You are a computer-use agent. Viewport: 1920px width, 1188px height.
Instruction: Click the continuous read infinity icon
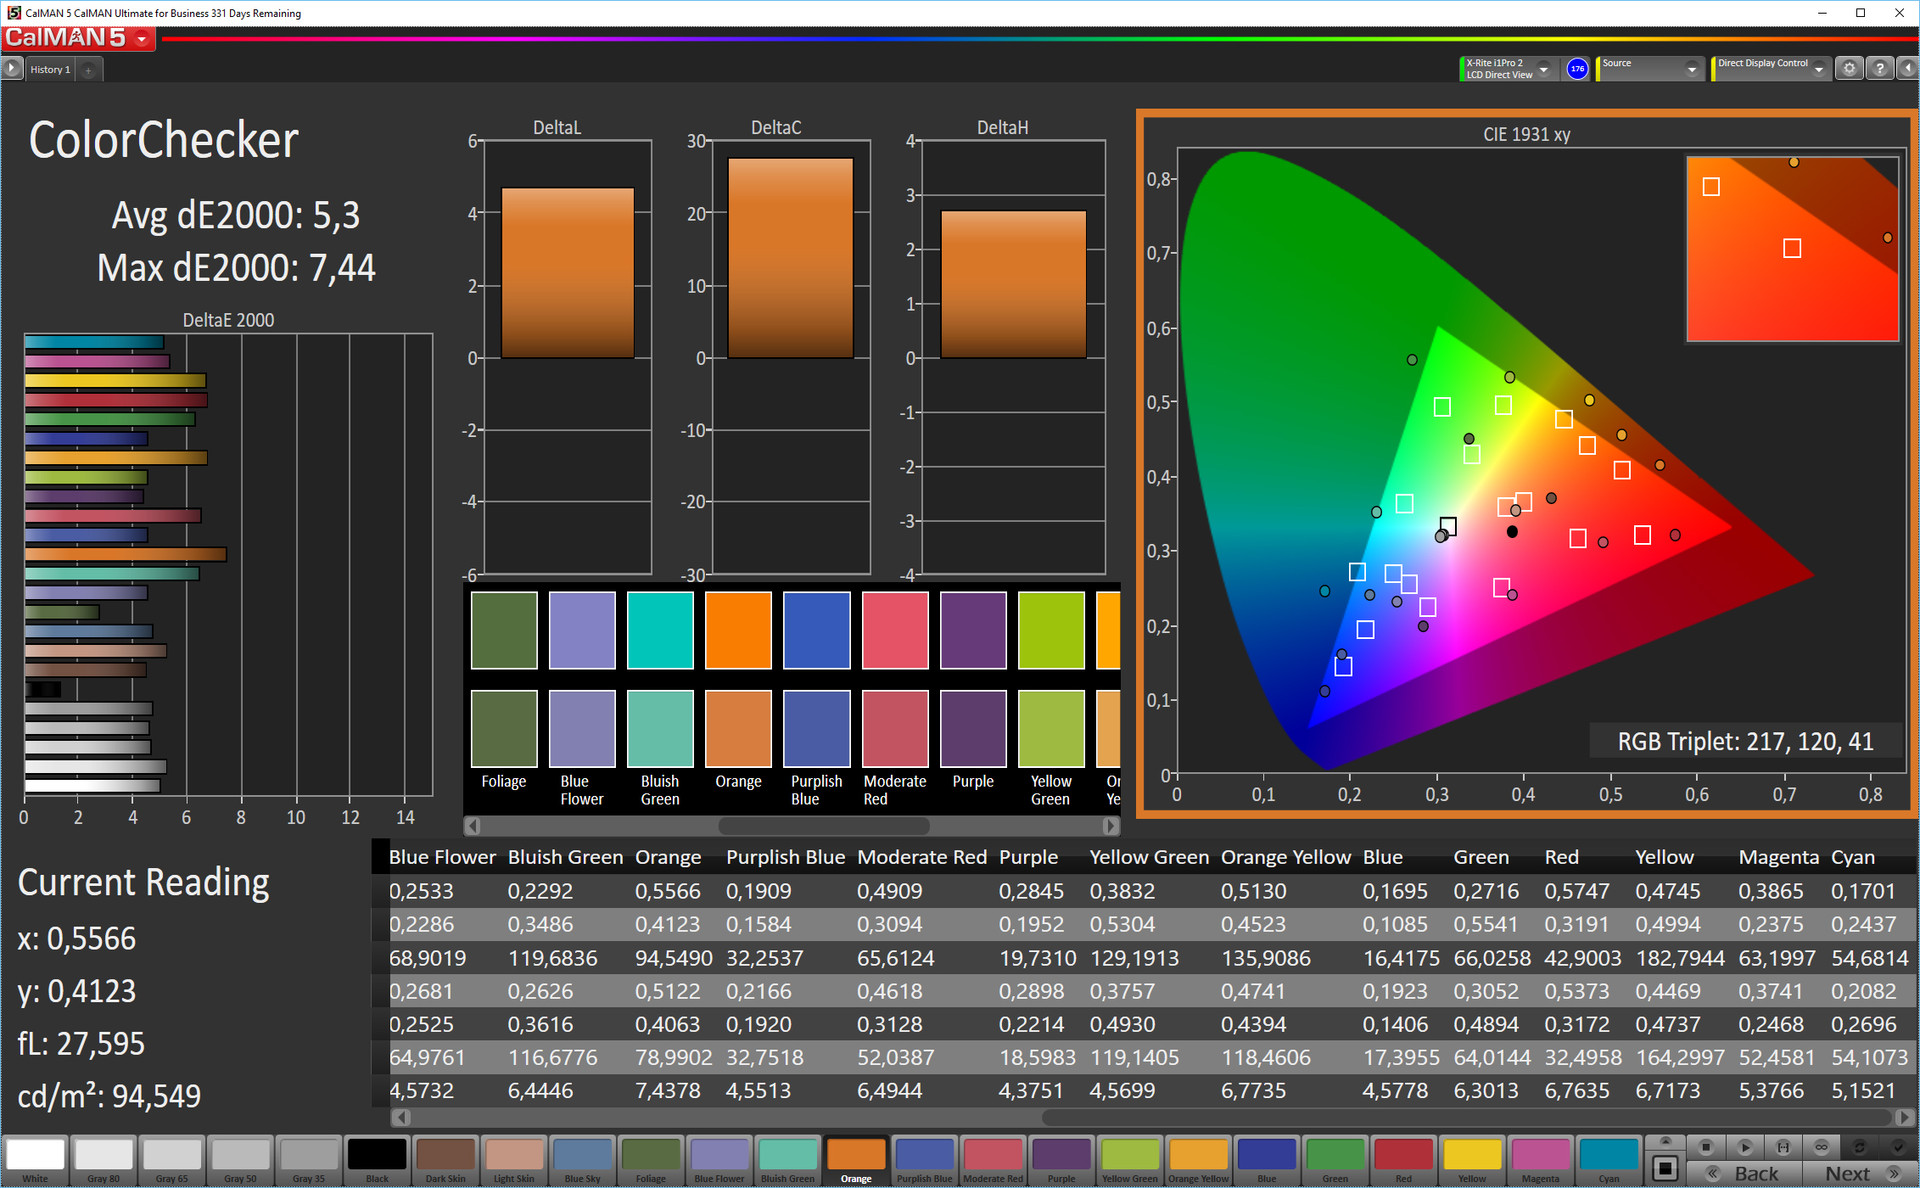(x=1821, y=1146)
